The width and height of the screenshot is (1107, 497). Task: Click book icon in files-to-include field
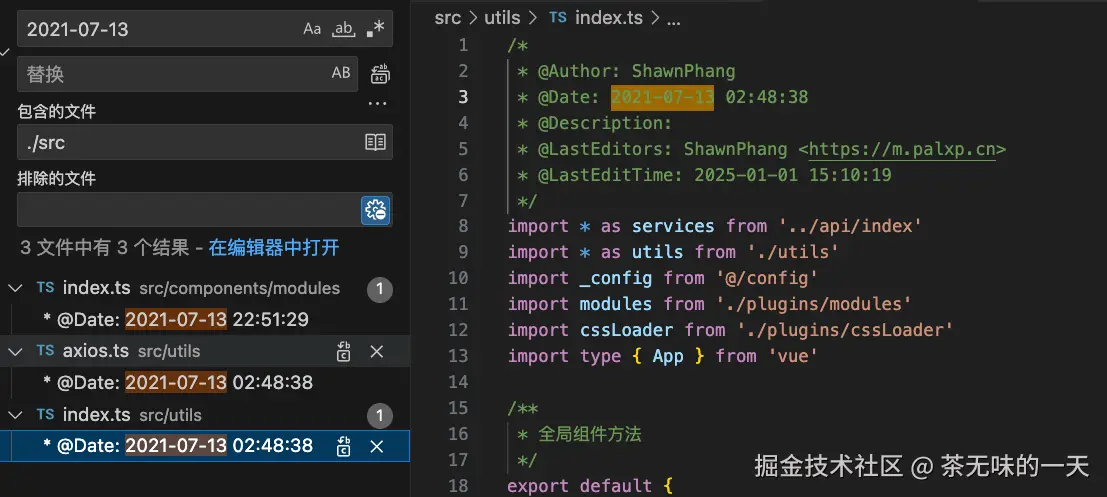coord(375,142)
